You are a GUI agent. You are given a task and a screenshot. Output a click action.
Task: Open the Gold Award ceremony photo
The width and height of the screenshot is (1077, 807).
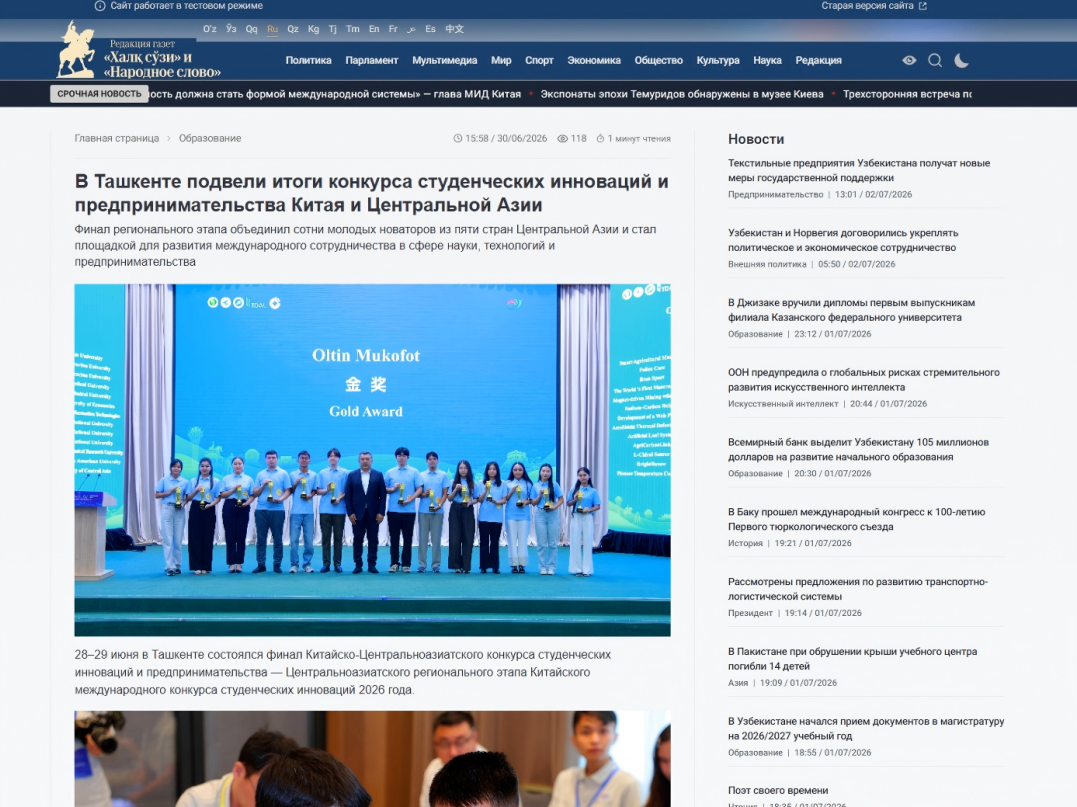tap(372, 460)
